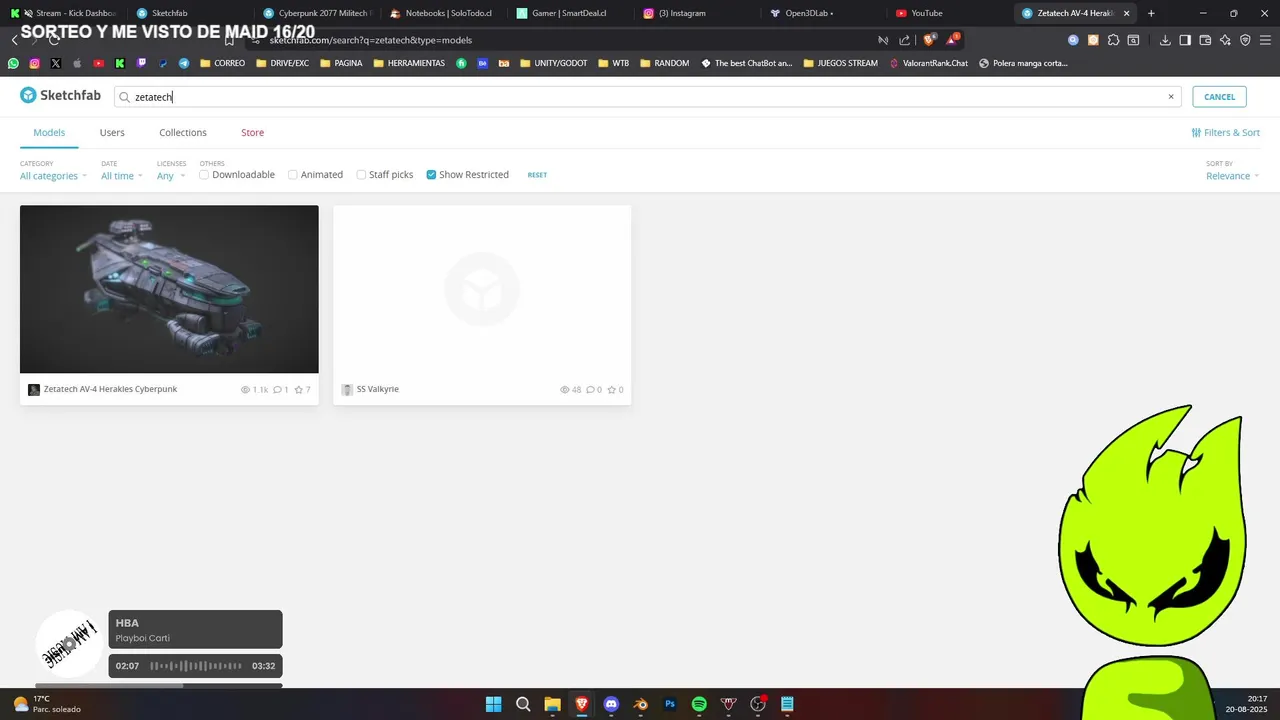Viewport: 1280px width, 720px height.
Task: Open the Store tab
Action: [252, 132]
